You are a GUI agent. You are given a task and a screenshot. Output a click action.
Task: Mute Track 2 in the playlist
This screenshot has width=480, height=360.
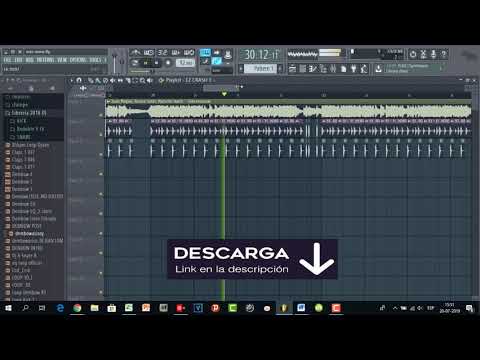(101, 135)
